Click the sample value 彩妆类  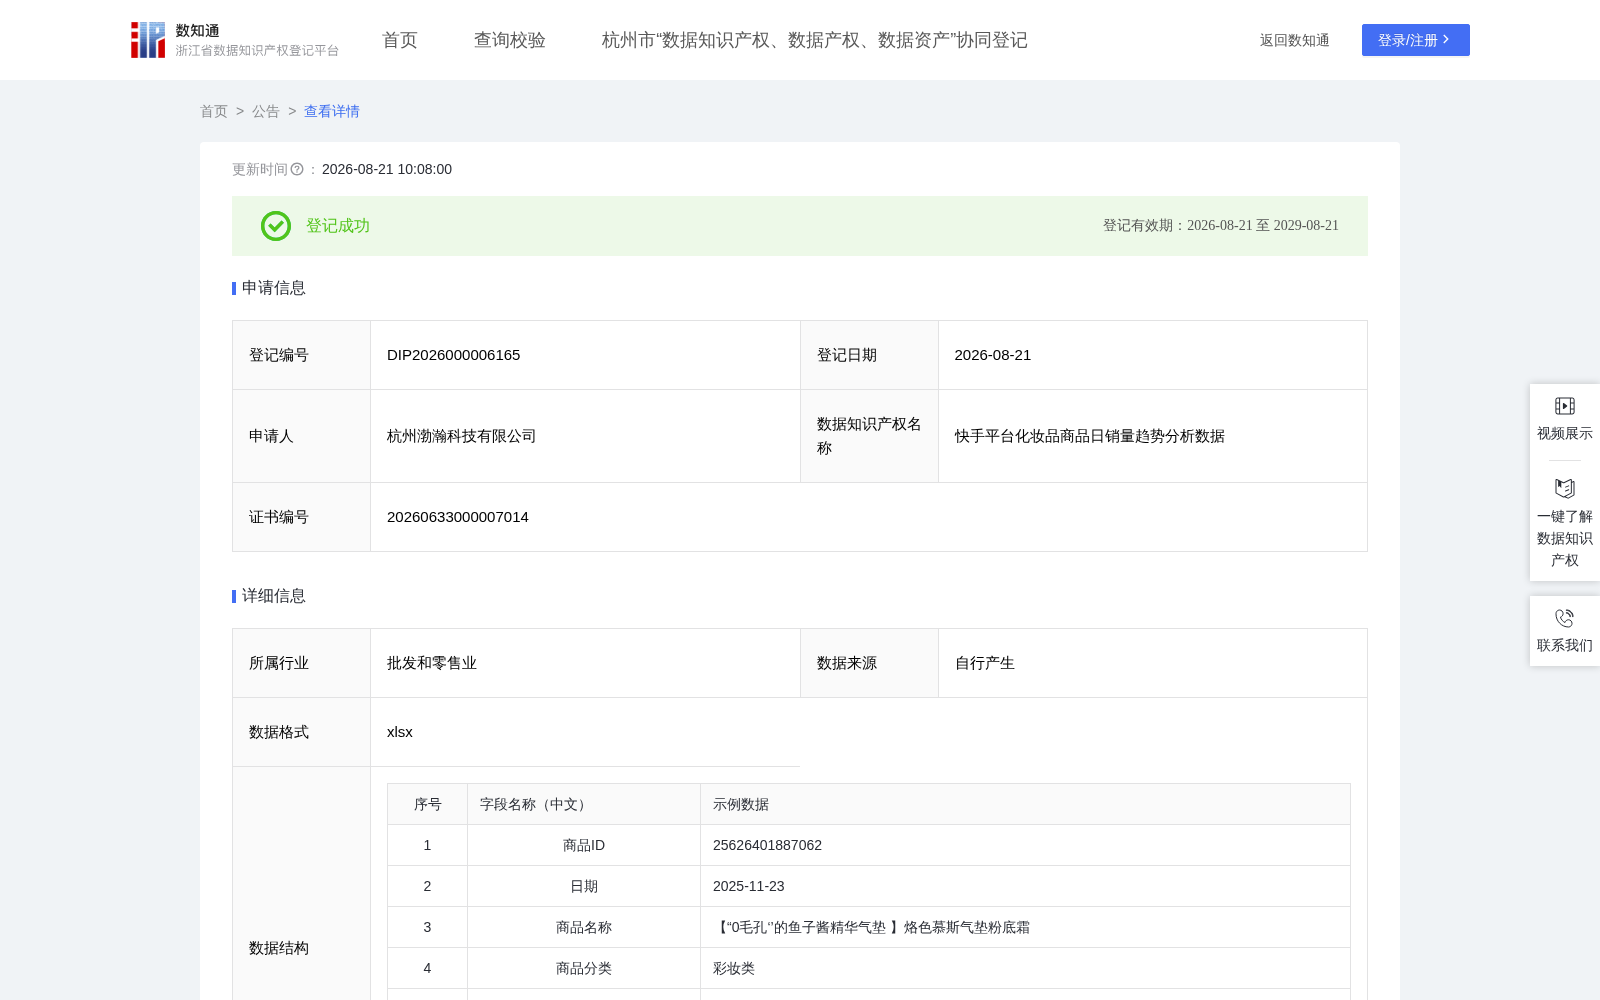point(734,968)
